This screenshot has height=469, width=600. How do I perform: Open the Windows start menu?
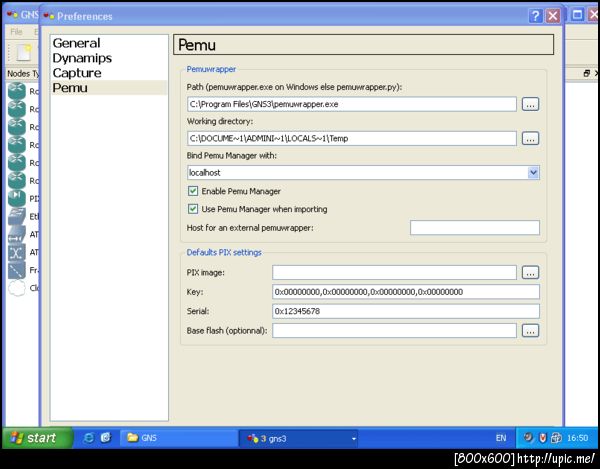(38, 438)
